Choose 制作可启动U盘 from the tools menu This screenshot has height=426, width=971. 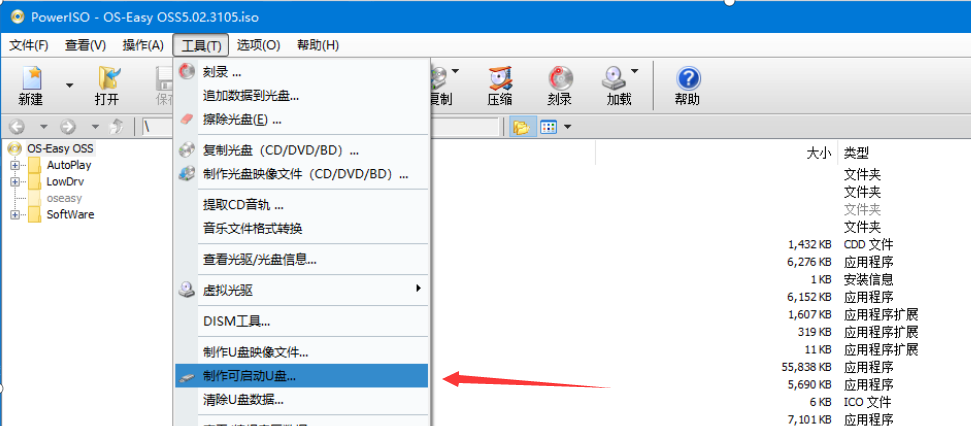[250, 376]
